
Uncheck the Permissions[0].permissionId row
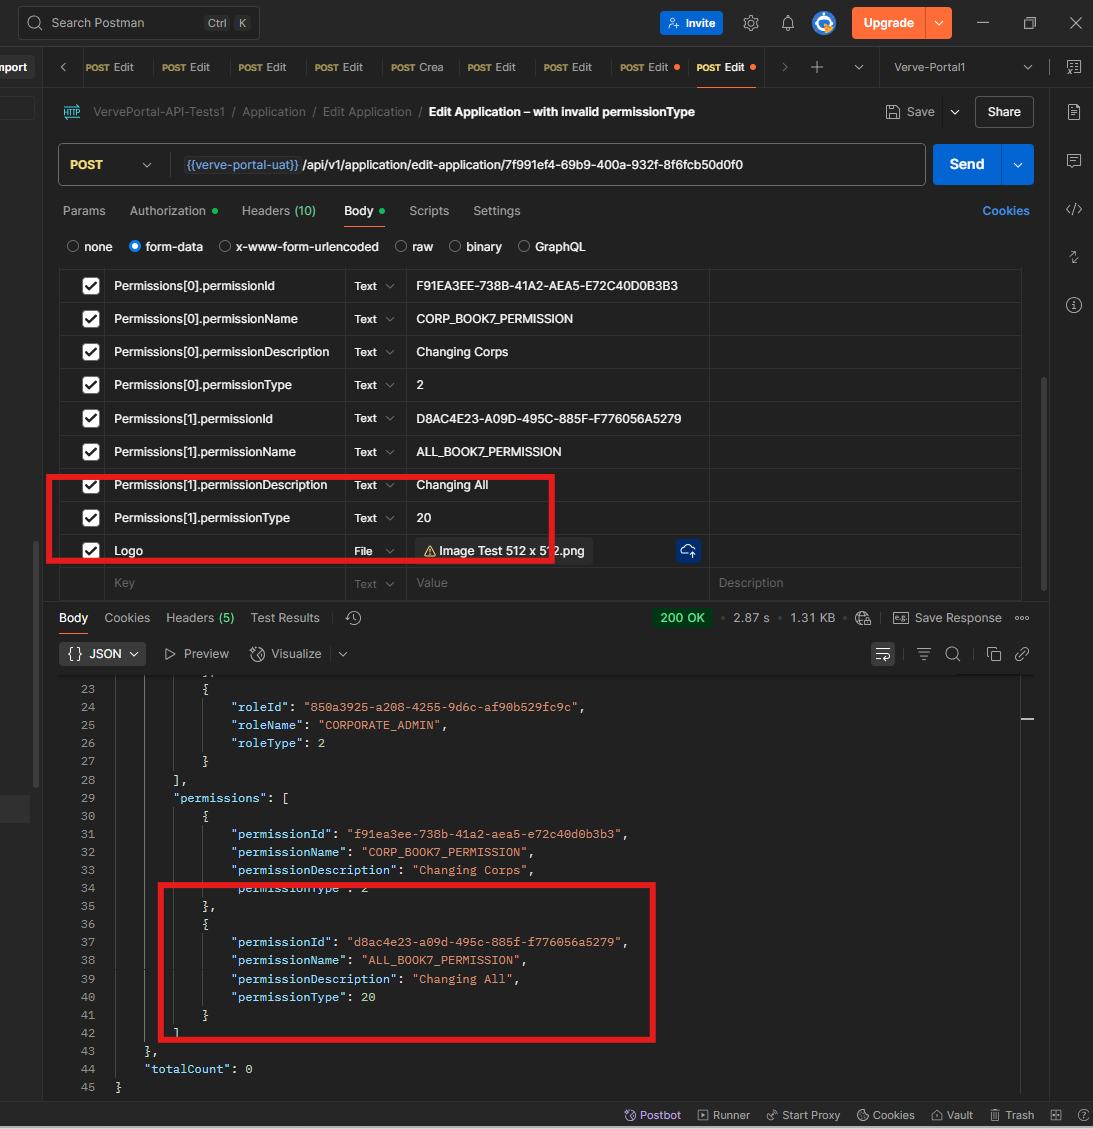(91, 286)
